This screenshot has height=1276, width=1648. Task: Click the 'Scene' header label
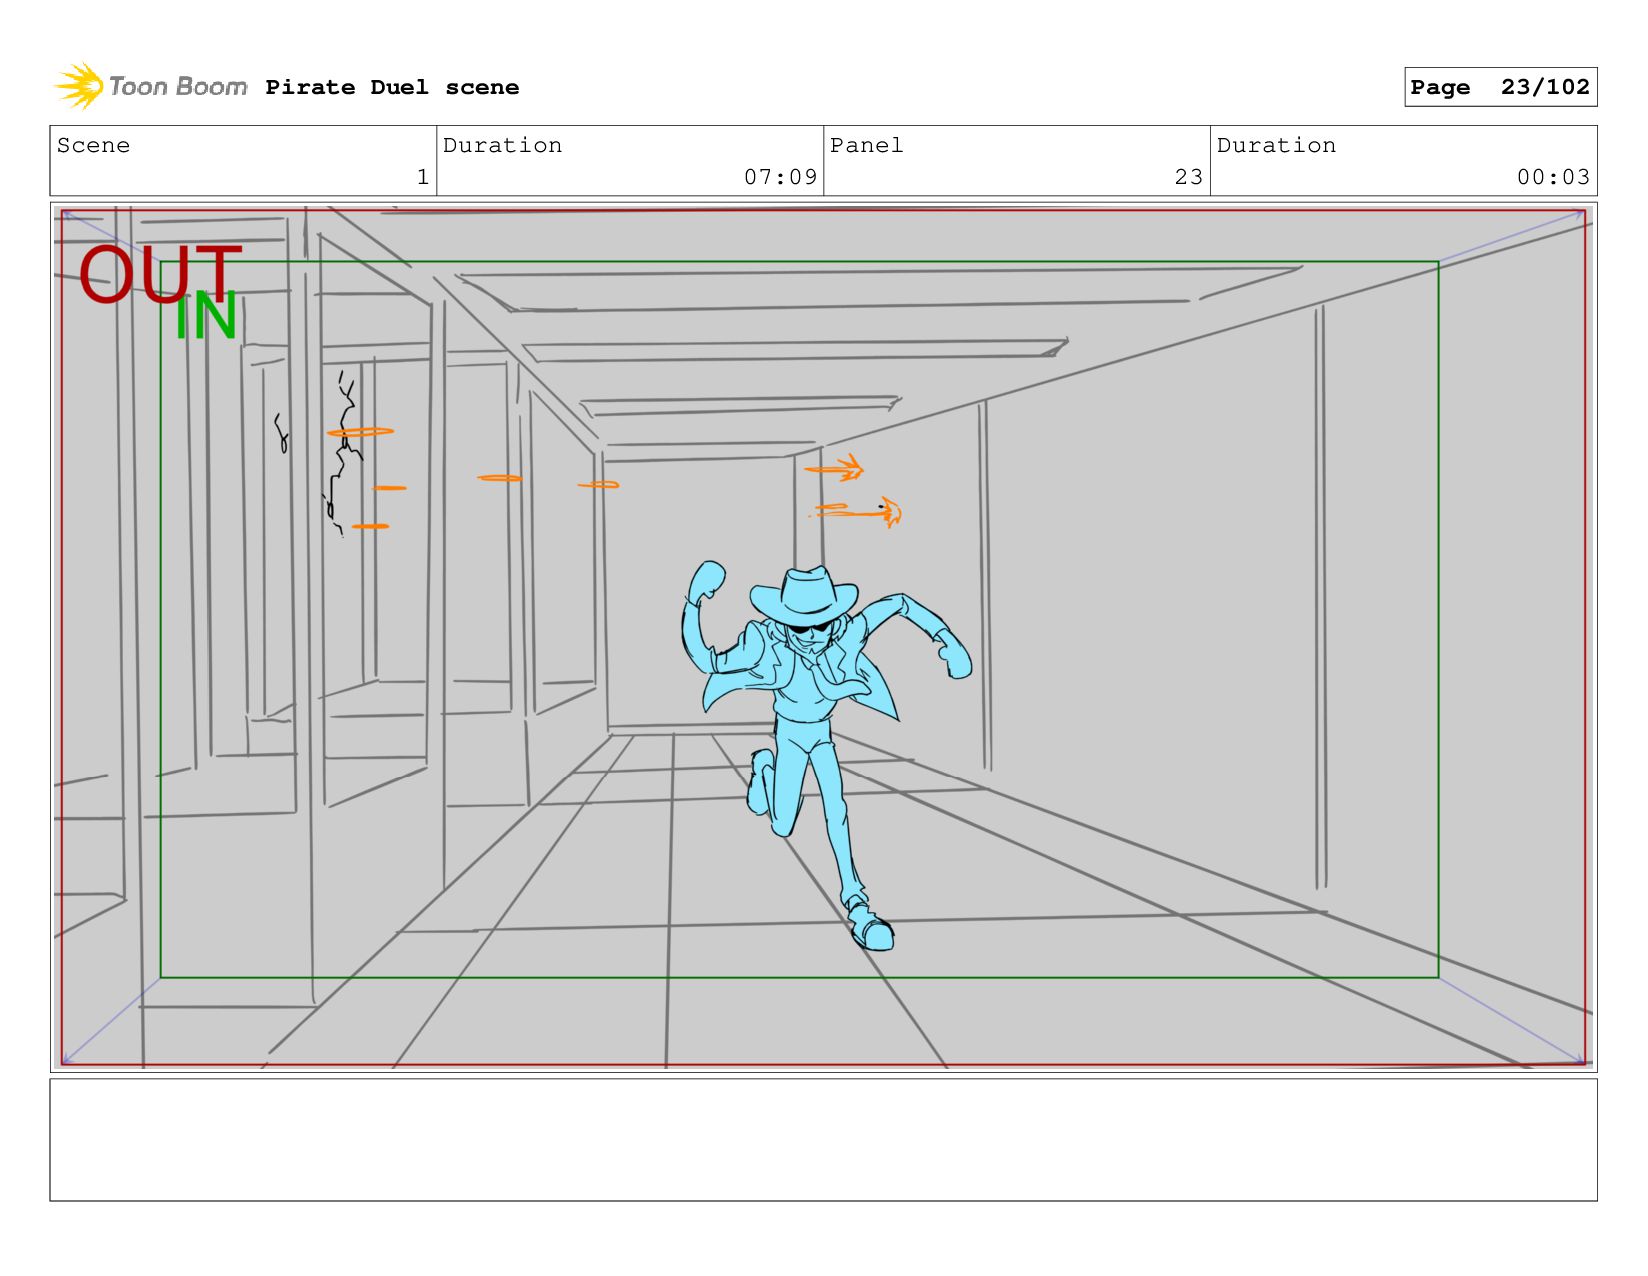point(93,145)
